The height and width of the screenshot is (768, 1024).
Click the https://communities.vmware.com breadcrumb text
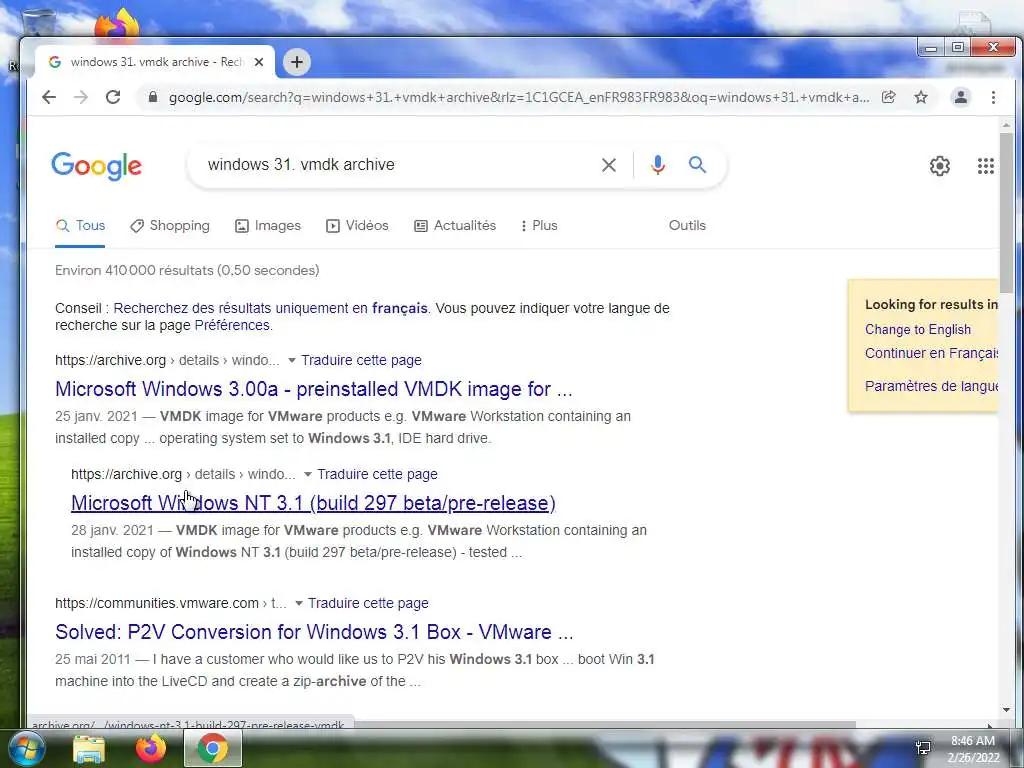(x=157, y=603)
